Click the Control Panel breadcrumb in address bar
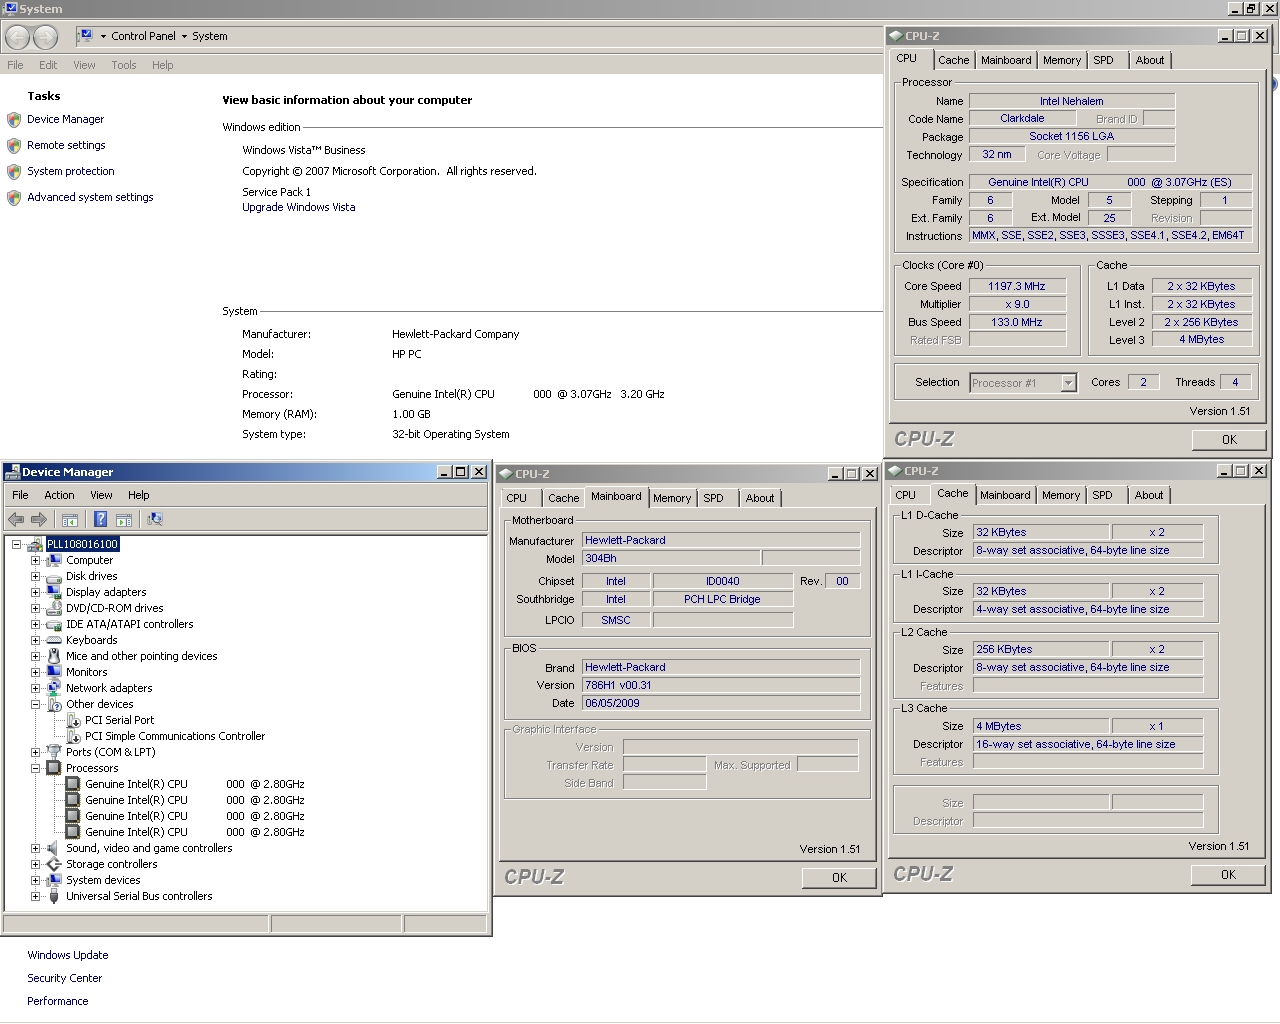The image size is (1280, 1024). (143, 36)
